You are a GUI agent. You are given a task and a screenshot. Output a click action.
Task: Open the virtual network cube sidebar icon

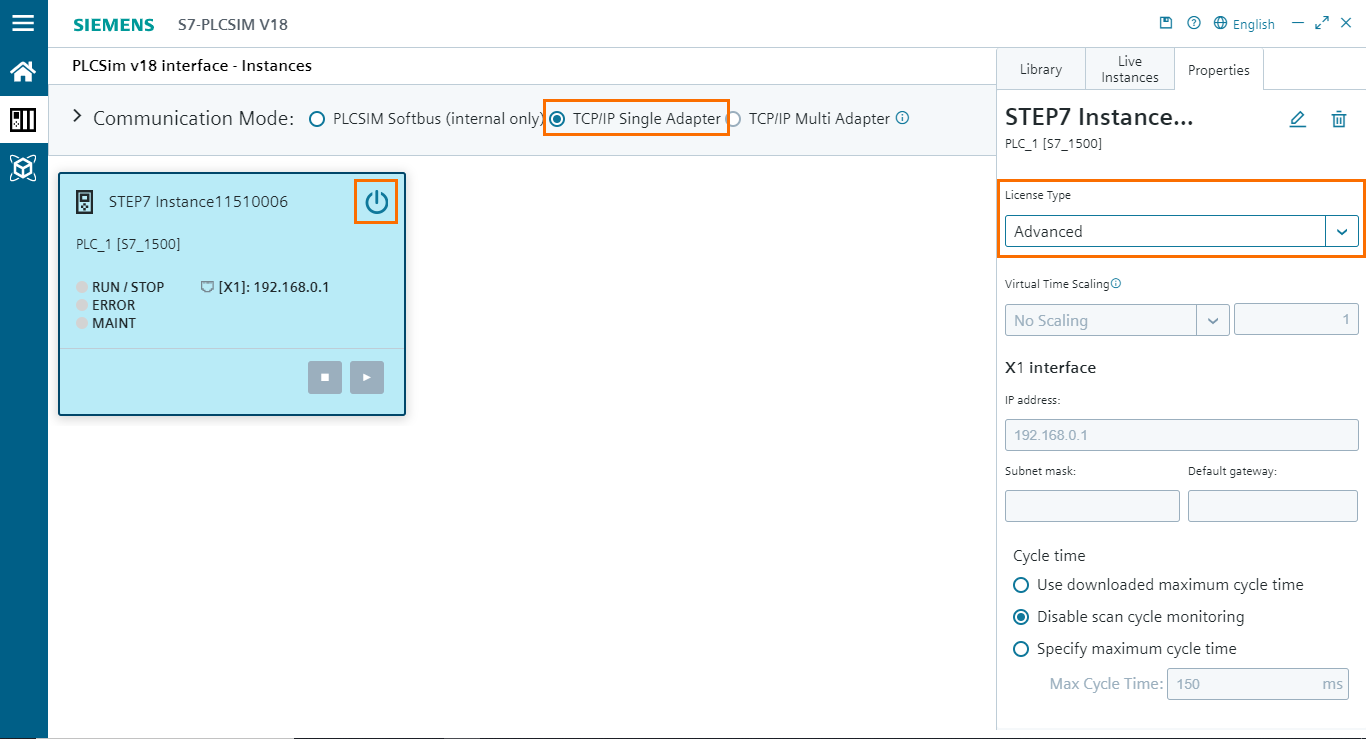click(24, 167)
